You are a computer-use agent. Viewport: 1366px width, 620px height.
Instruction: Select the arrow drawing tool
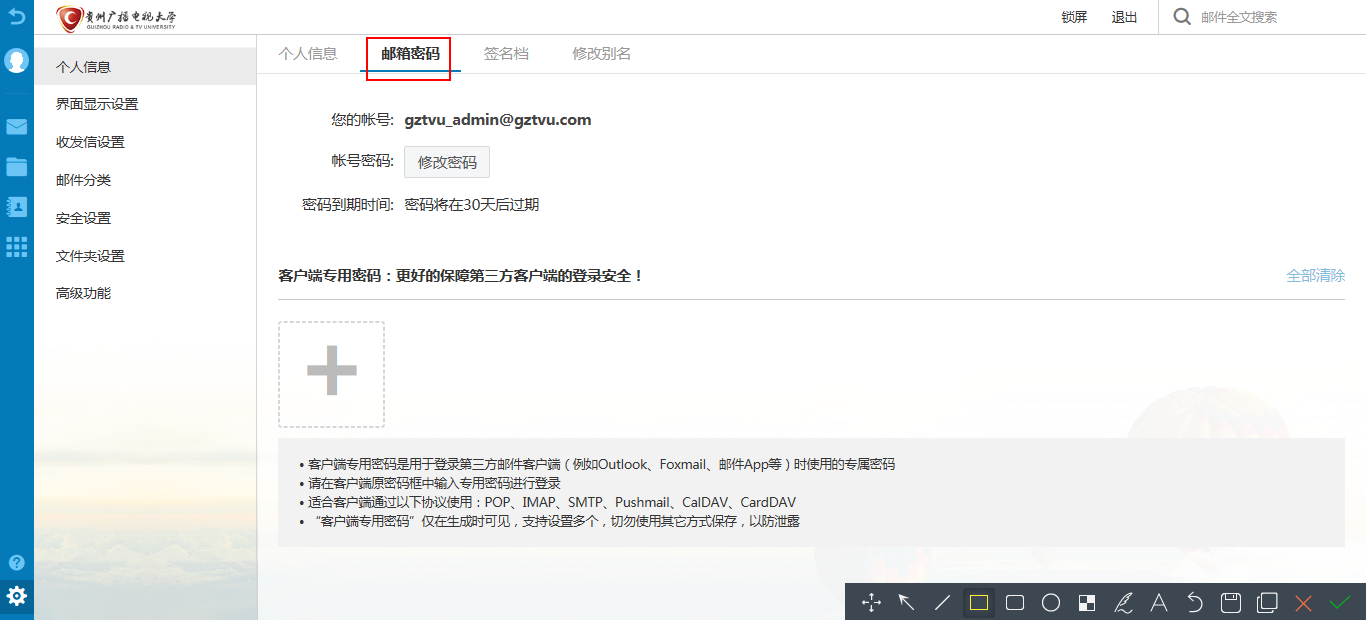click(906, 602)
